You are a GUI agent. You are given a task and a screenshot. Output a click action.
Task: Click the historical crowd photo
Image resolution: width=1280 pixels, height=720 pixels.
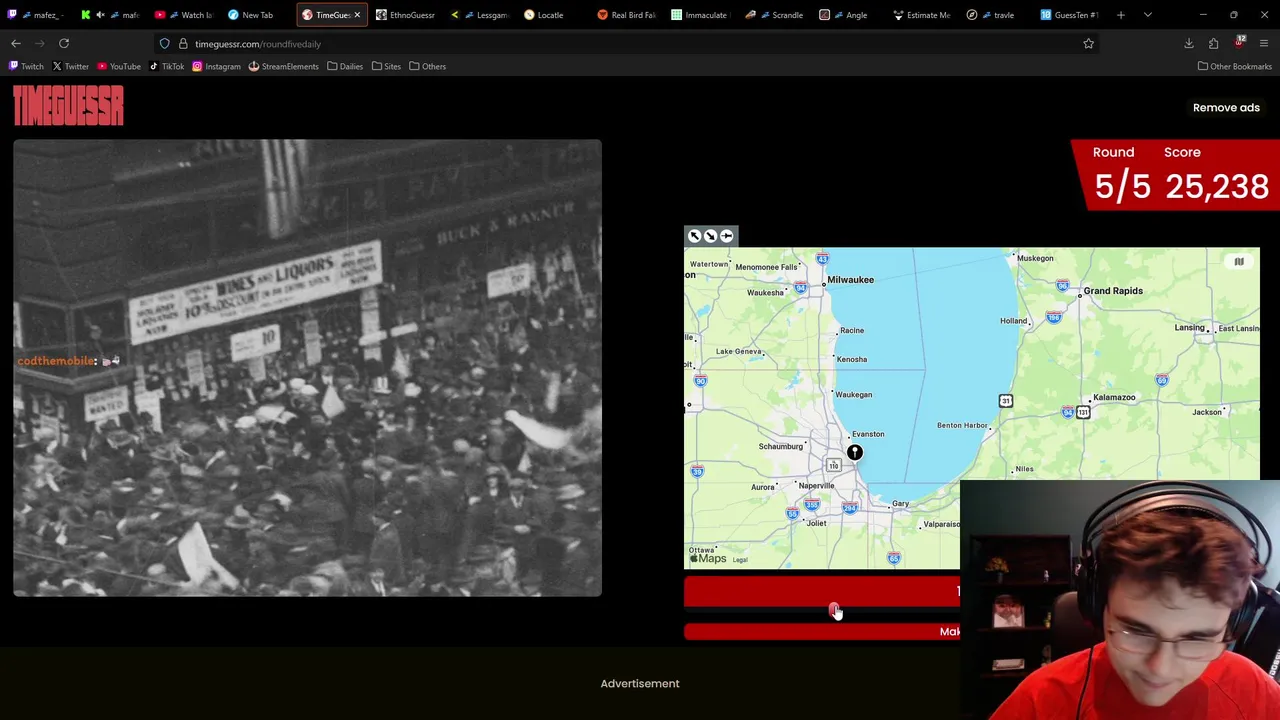[307, 368]
